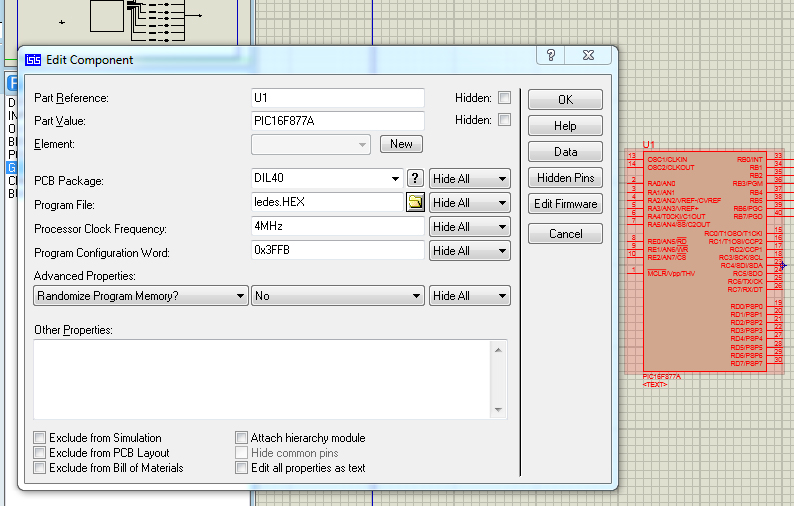Click the OK button
794x506 pixels.
point(565,100)
